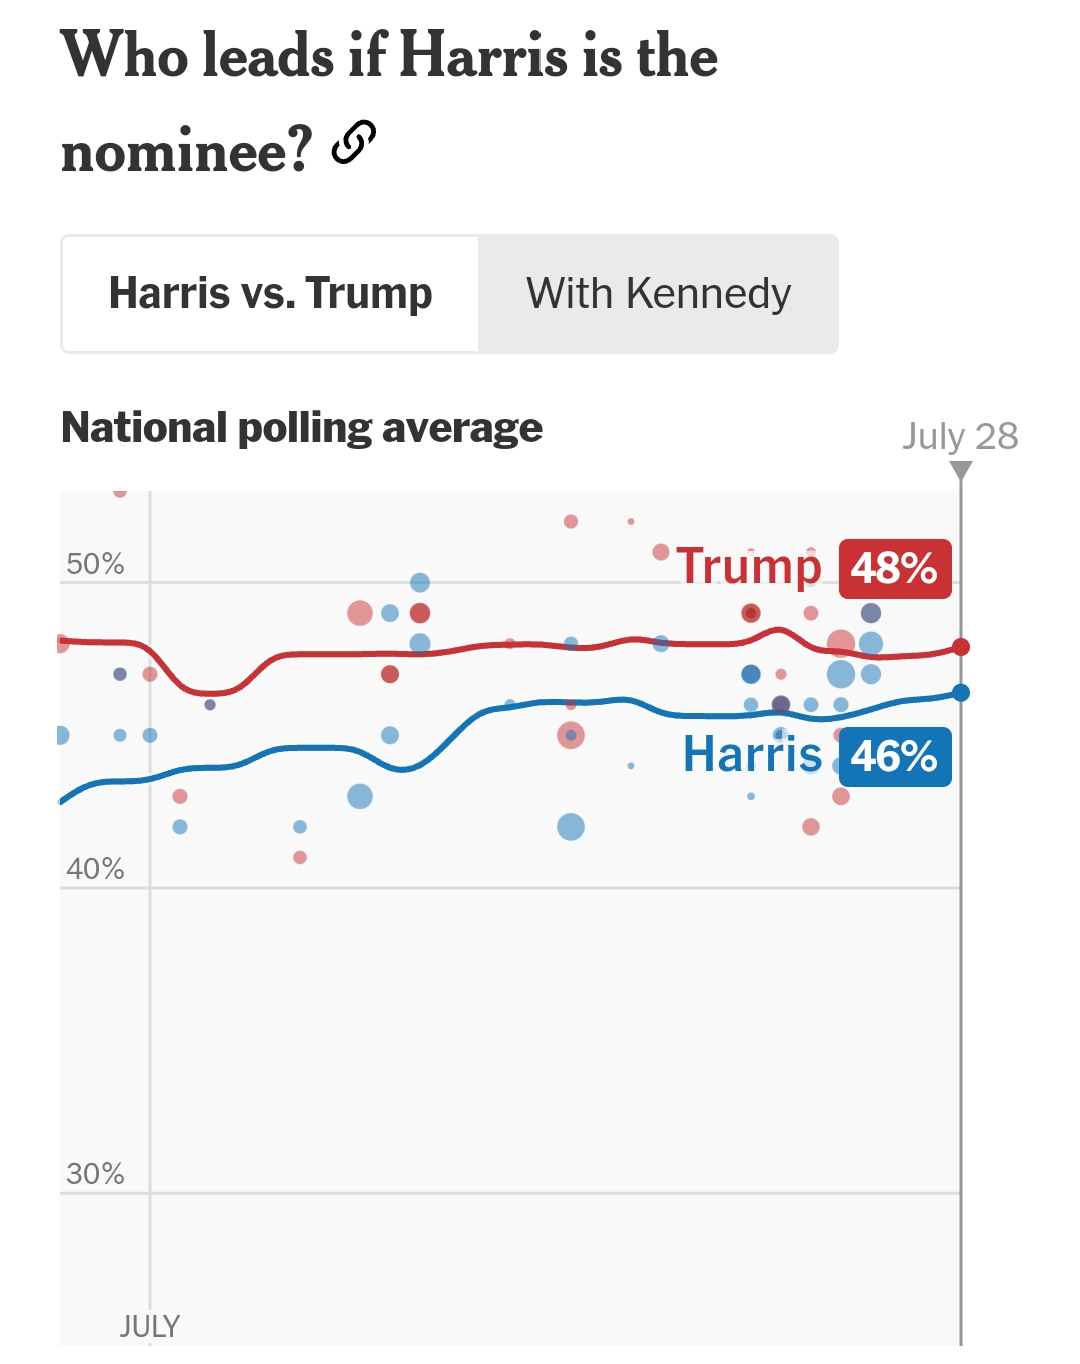This screenshot has width=1080, height=1364.
Task: Click the blue Harris line label
Action: 752,754
